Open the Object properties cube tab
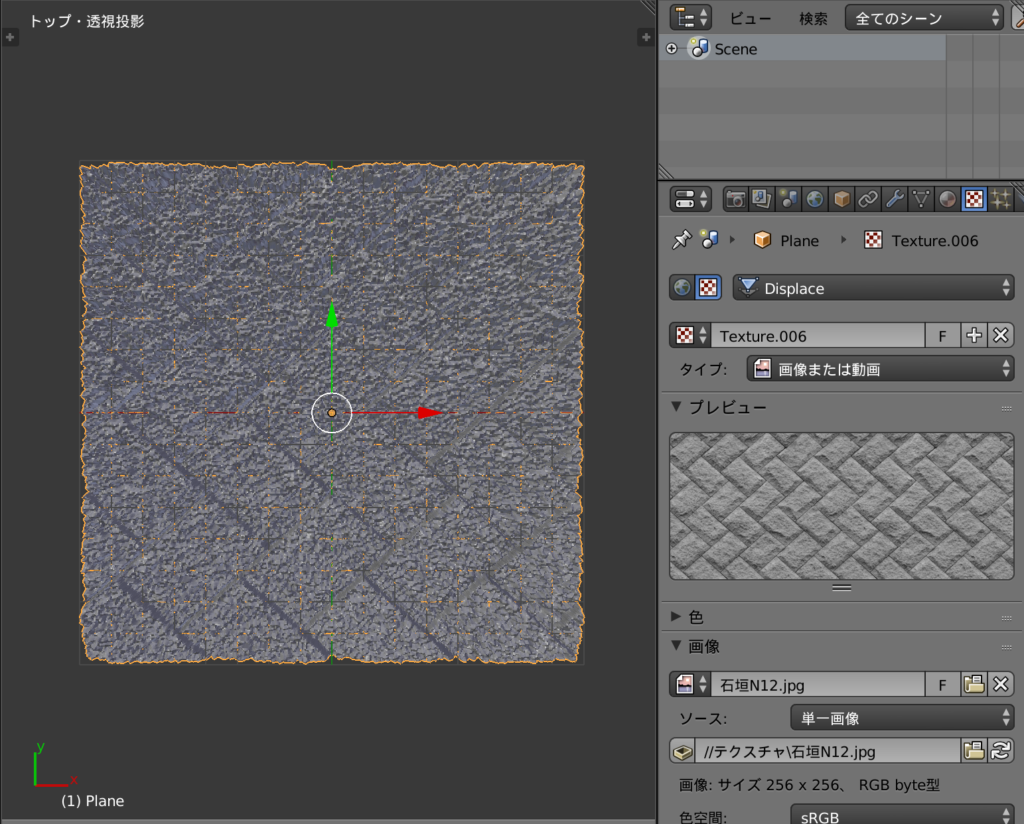 point(842,199)
